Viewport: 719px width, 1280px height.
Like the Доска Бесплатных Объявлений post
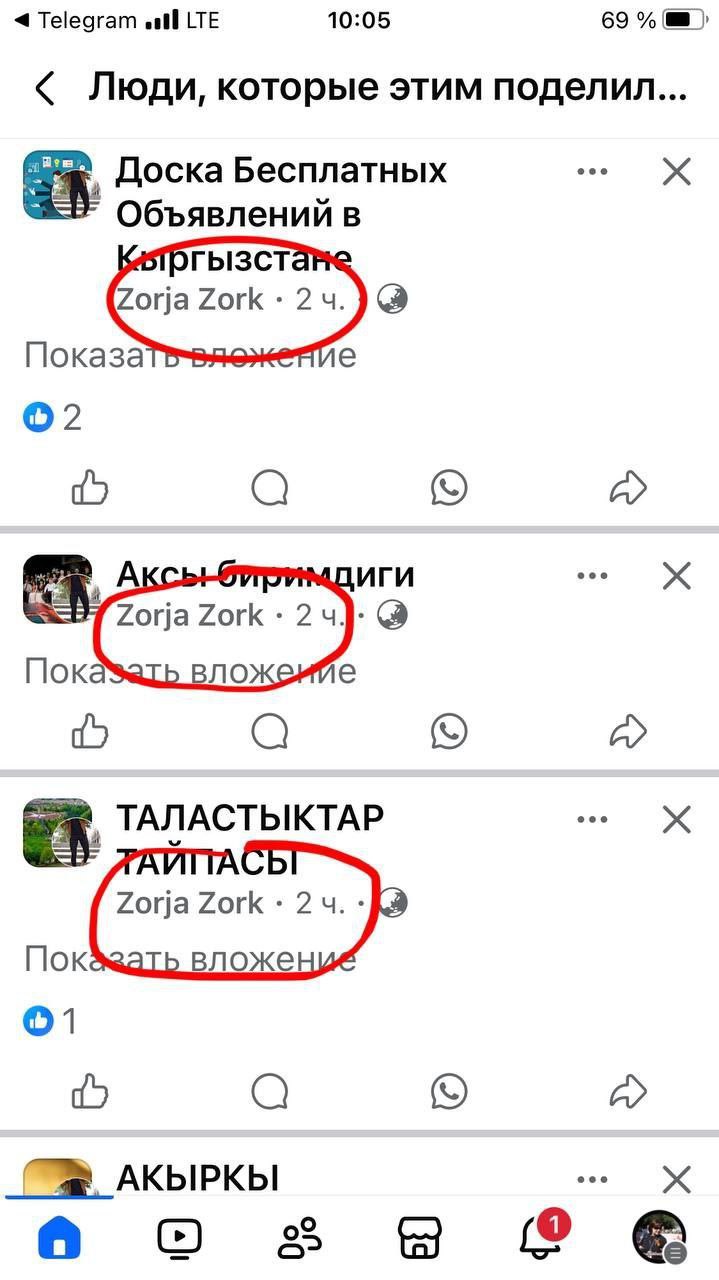[90, 488]
